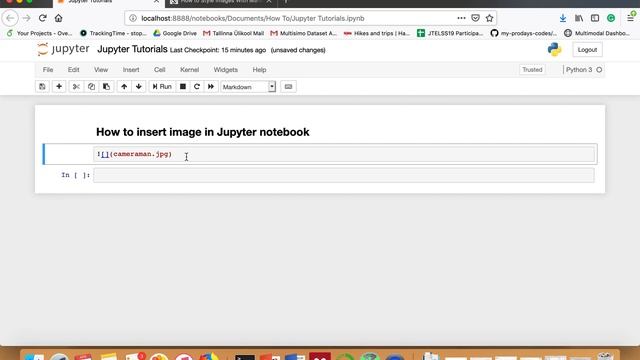Viewport: 640px width, 360px height.
Task: Open the Multimodal Dashbo bookmark
Action: [597, 33]
